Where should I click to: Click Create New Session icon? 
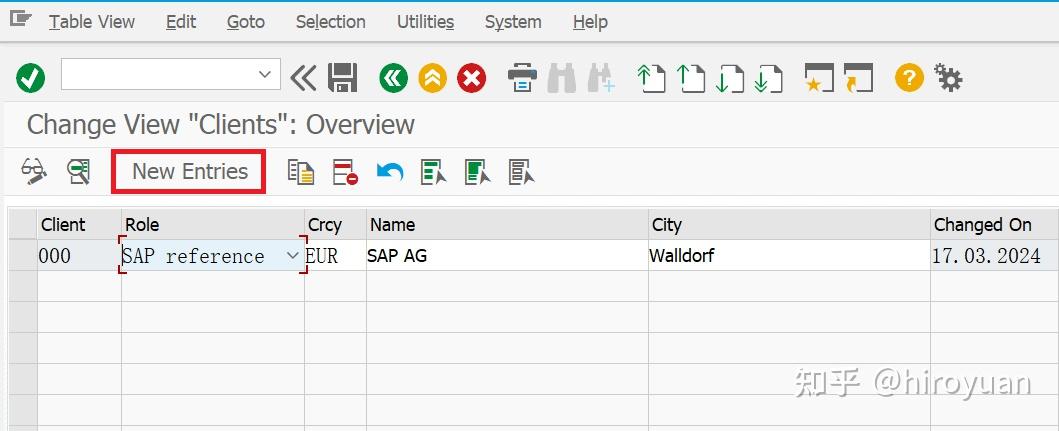[819, 78]
